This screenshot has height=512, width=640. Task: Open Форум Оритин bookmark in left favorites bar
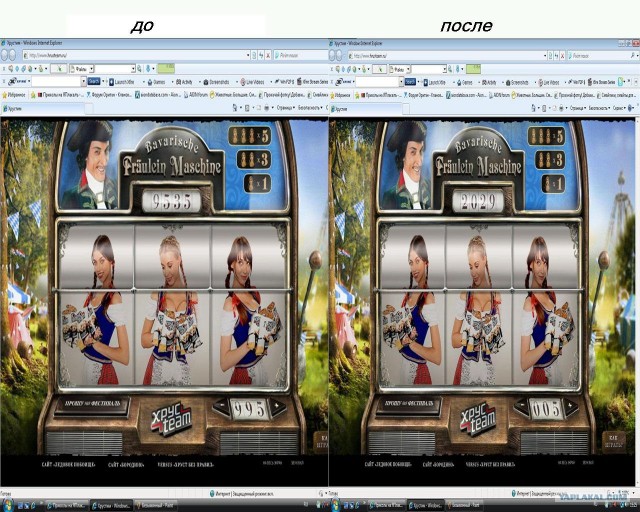[109, 95]
